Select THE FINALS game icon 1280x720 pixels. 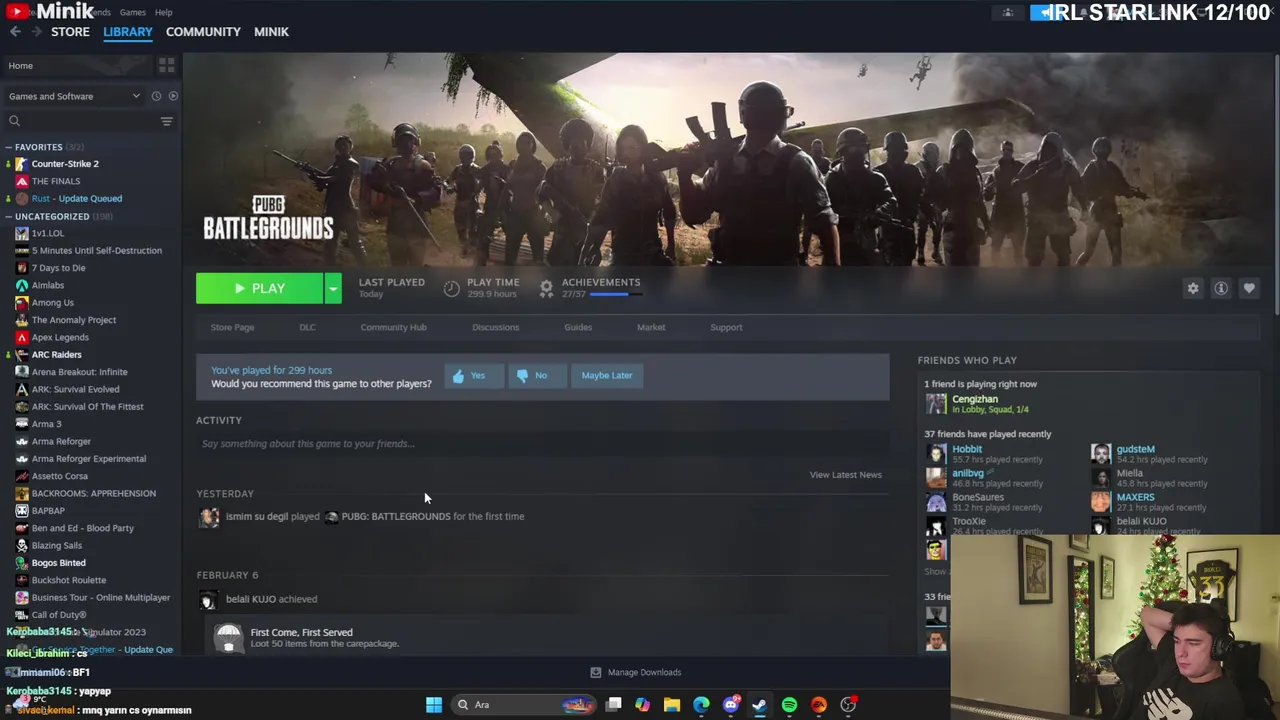coord(22,181)
